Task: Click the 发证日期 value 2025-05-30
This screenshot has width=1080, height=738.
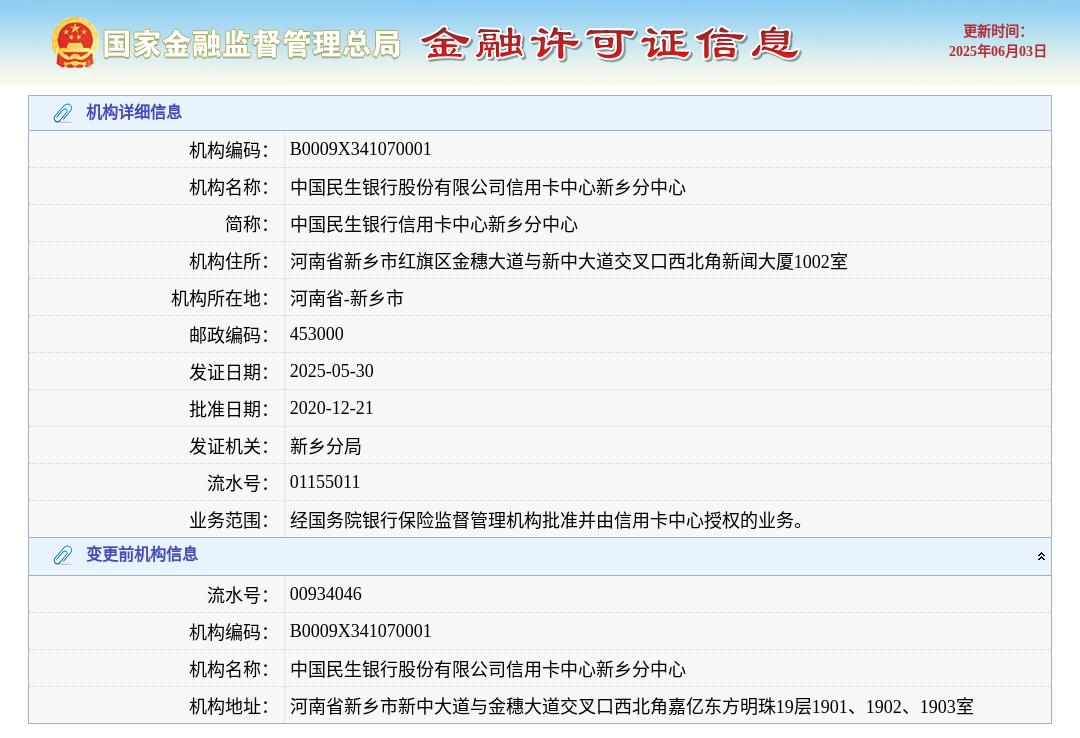Action: point(332,371)
